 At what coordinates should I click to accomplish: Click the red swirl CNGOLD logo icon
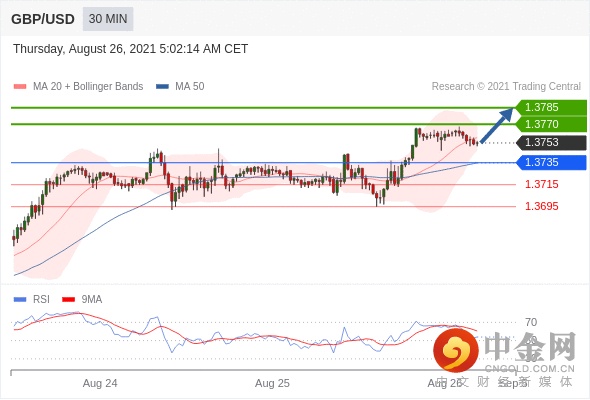point(456,350)
